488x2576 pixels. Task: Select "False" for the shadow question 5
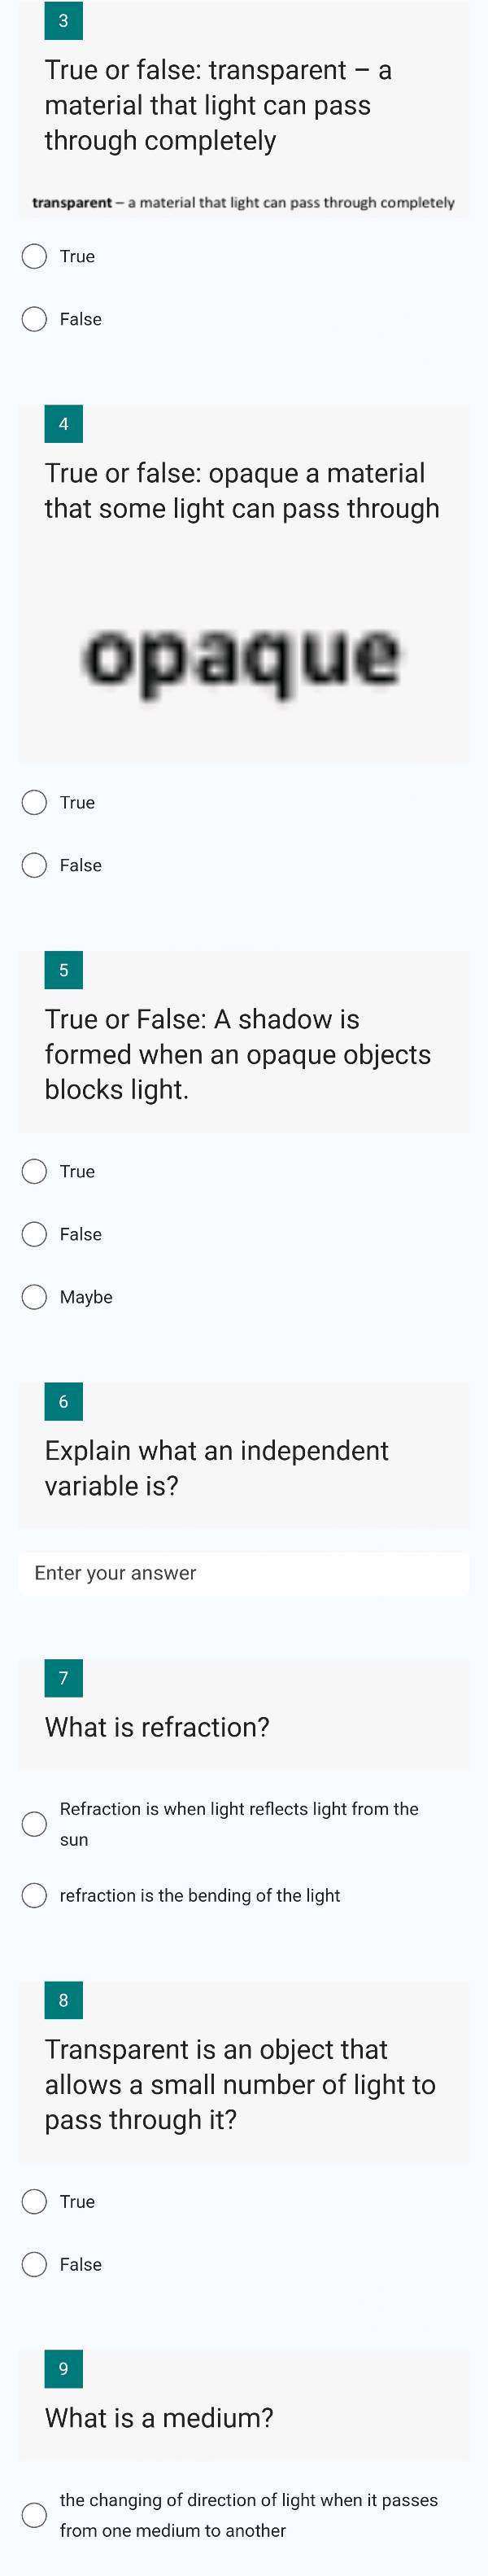[33, 1234]
